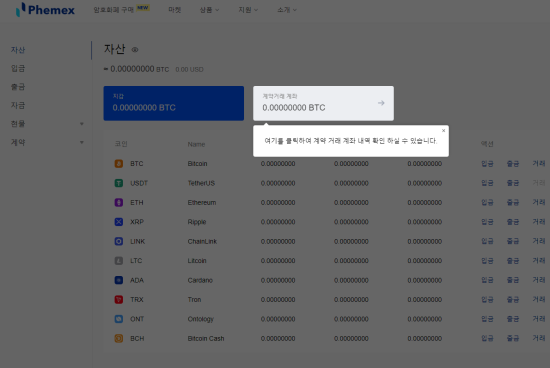
Task: Toggle the balance visibility eye icon
Action: click(x=135, y=50)
